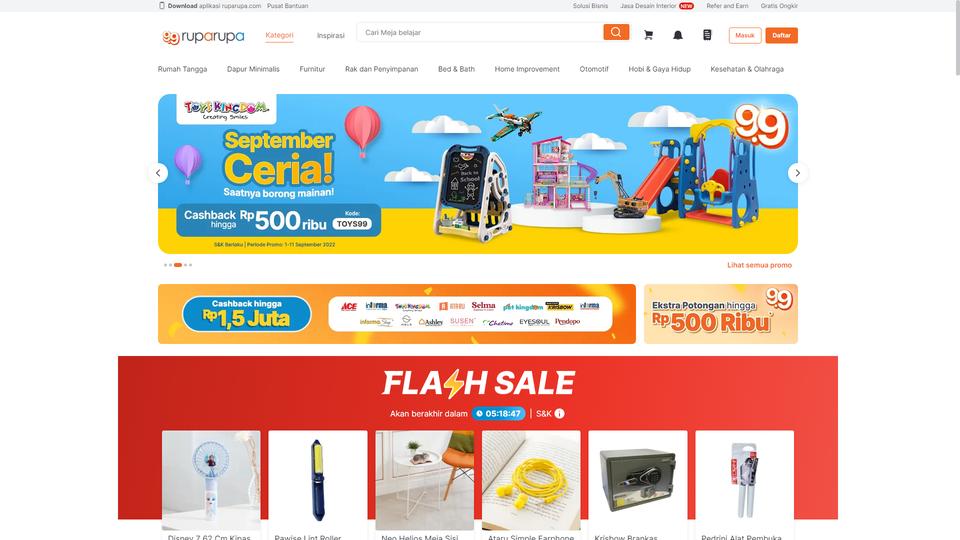The image size is (960, 540).
Task: Click the orange search magnifier button
Action: click(616, 32)
